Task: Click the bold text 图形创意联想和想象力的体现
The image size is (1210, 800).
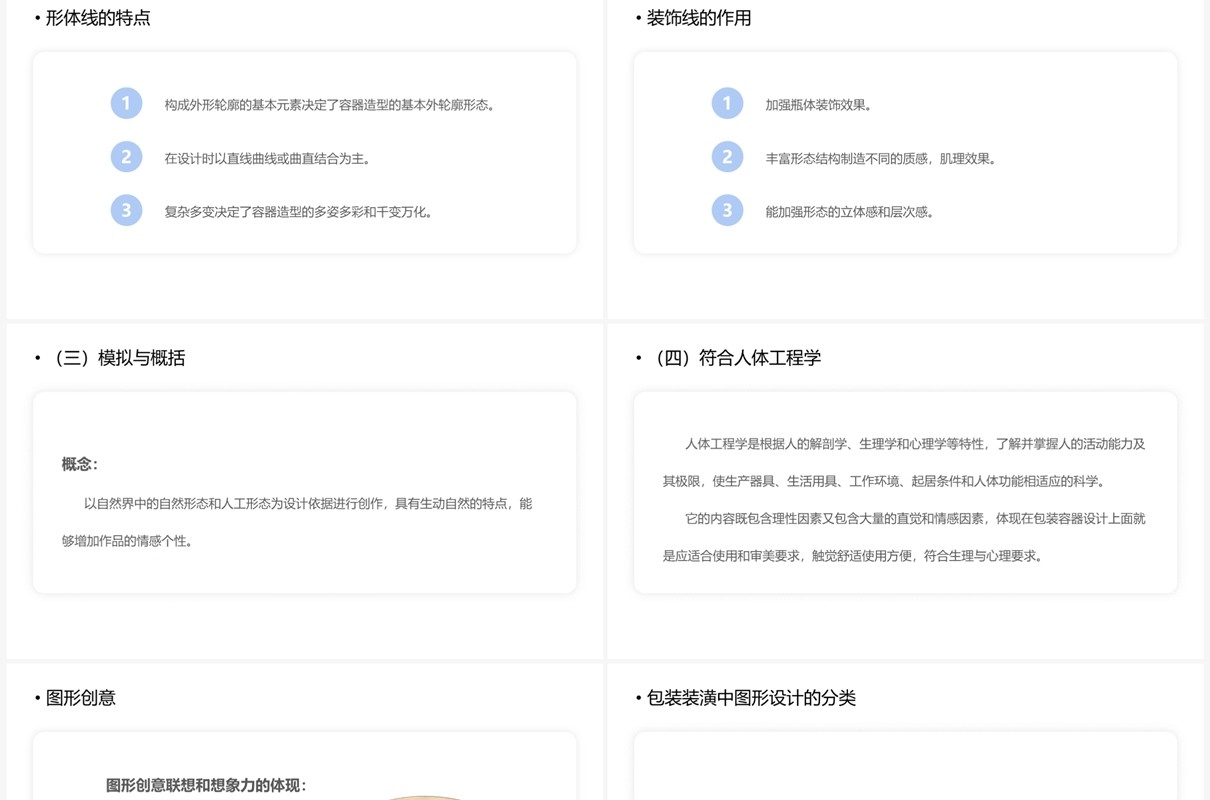Action: tap(207, 786)
